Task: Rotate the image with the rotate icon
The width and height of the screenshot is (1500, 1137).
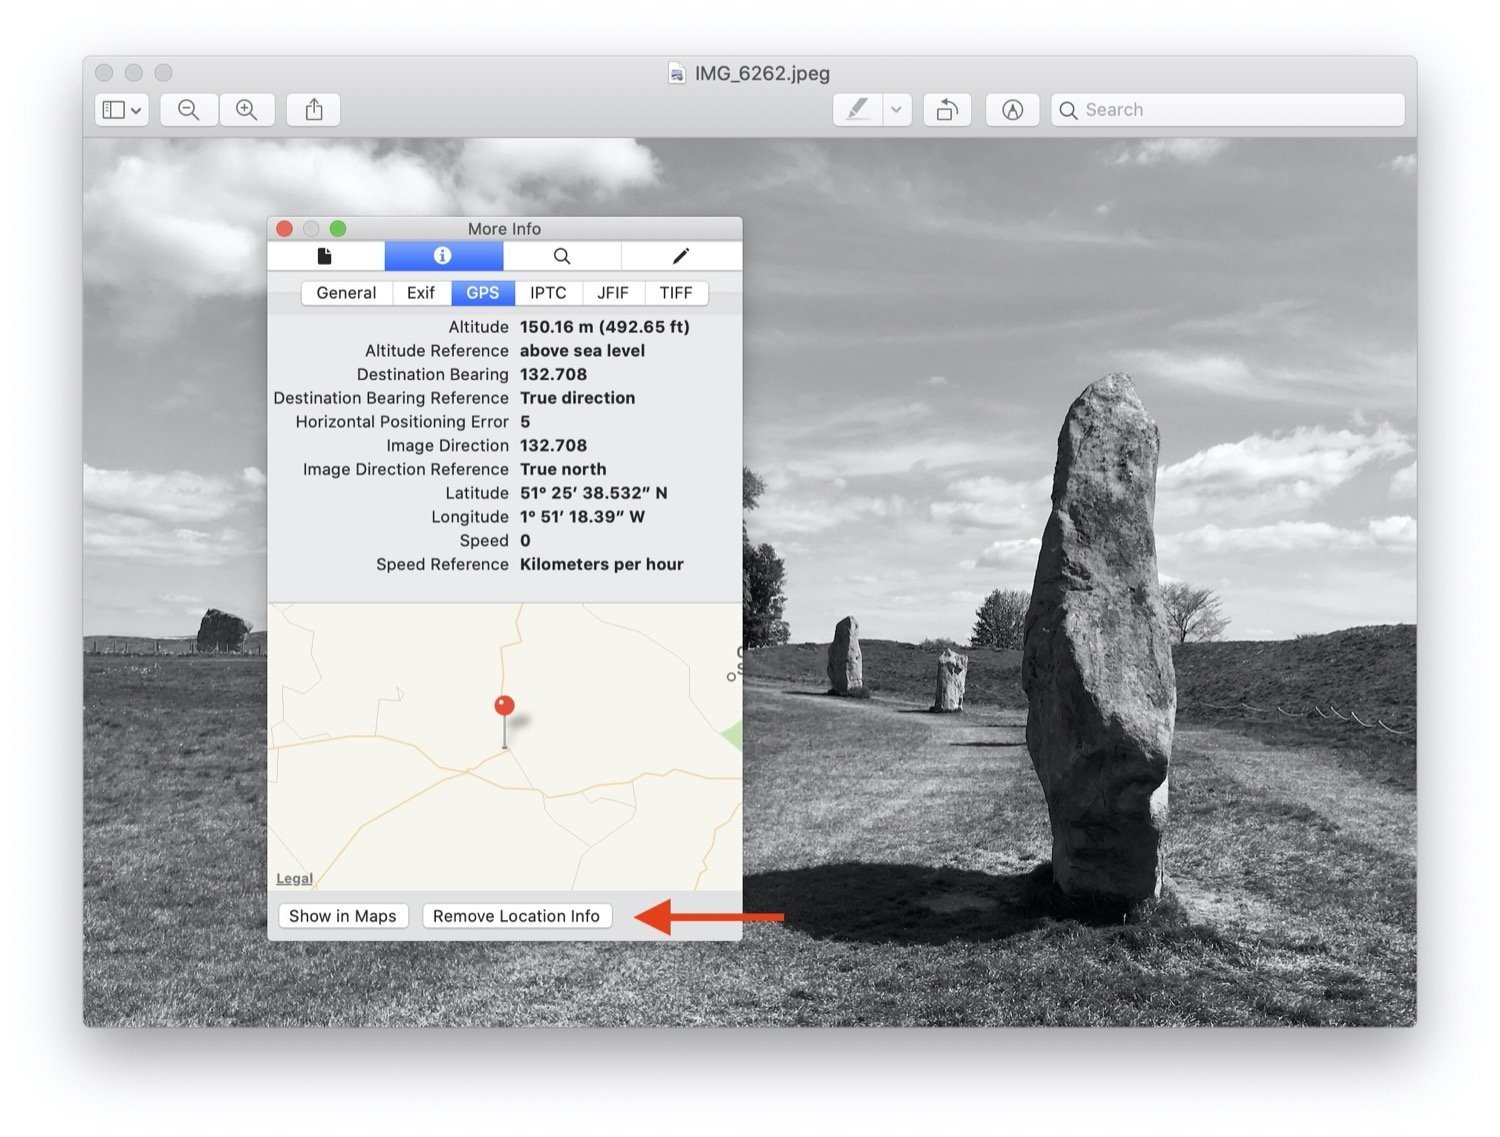Action: (x=946, y=109)
